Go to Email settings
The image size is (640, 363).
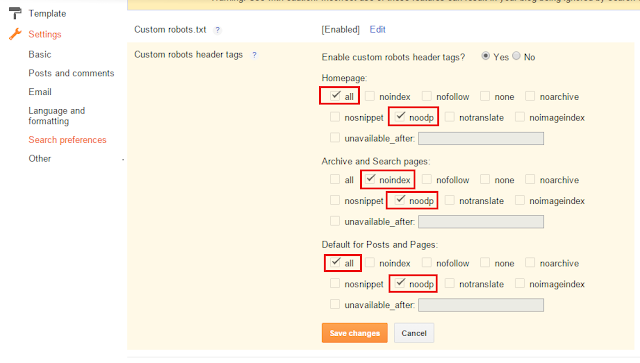(40, 92)
